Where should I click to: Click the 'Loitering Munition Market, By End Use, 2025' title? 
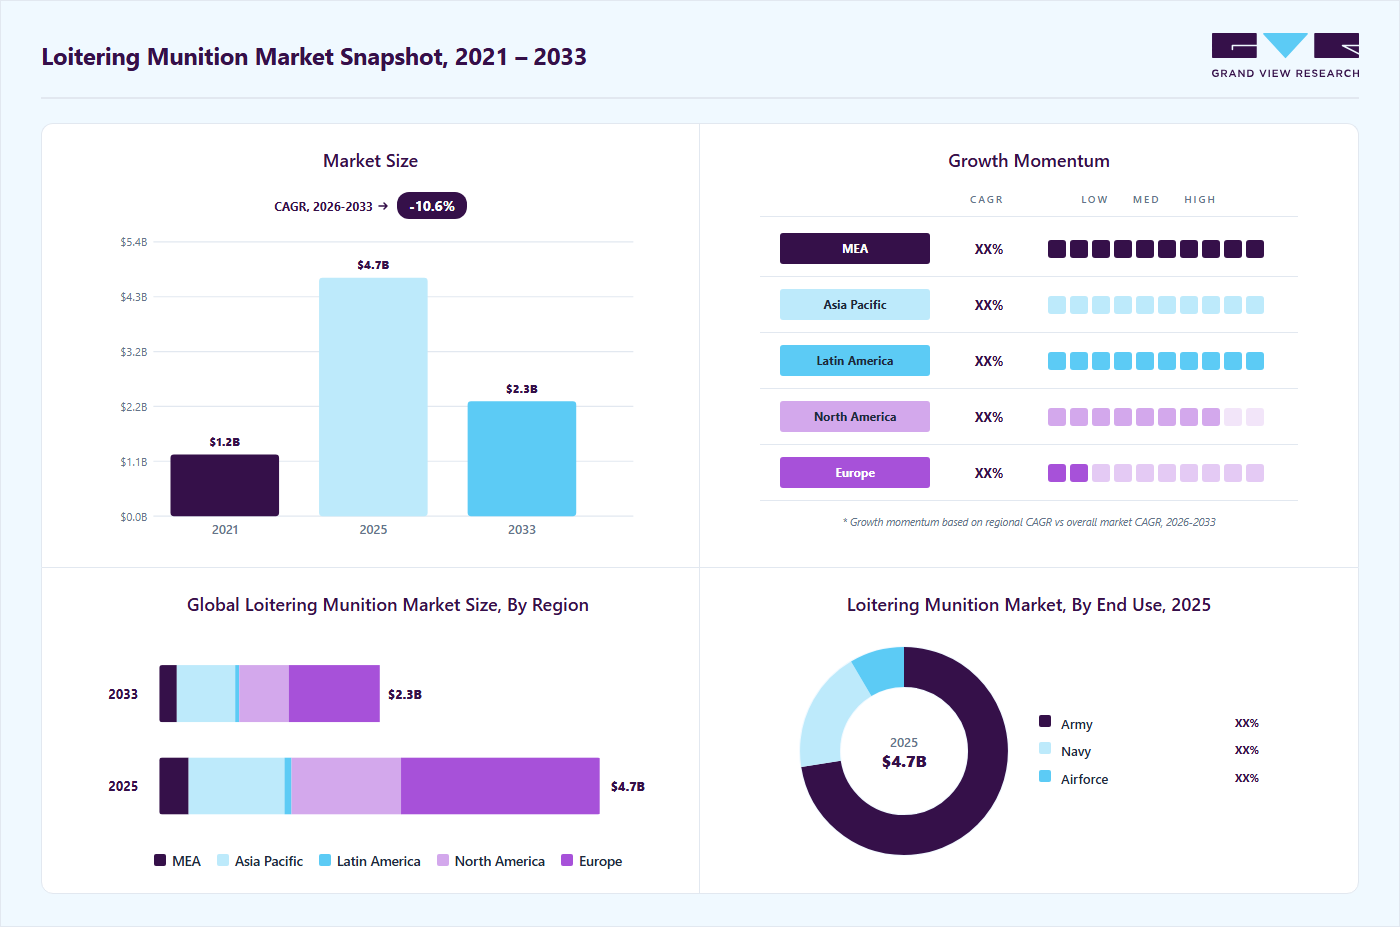(x=1029, y=605)
